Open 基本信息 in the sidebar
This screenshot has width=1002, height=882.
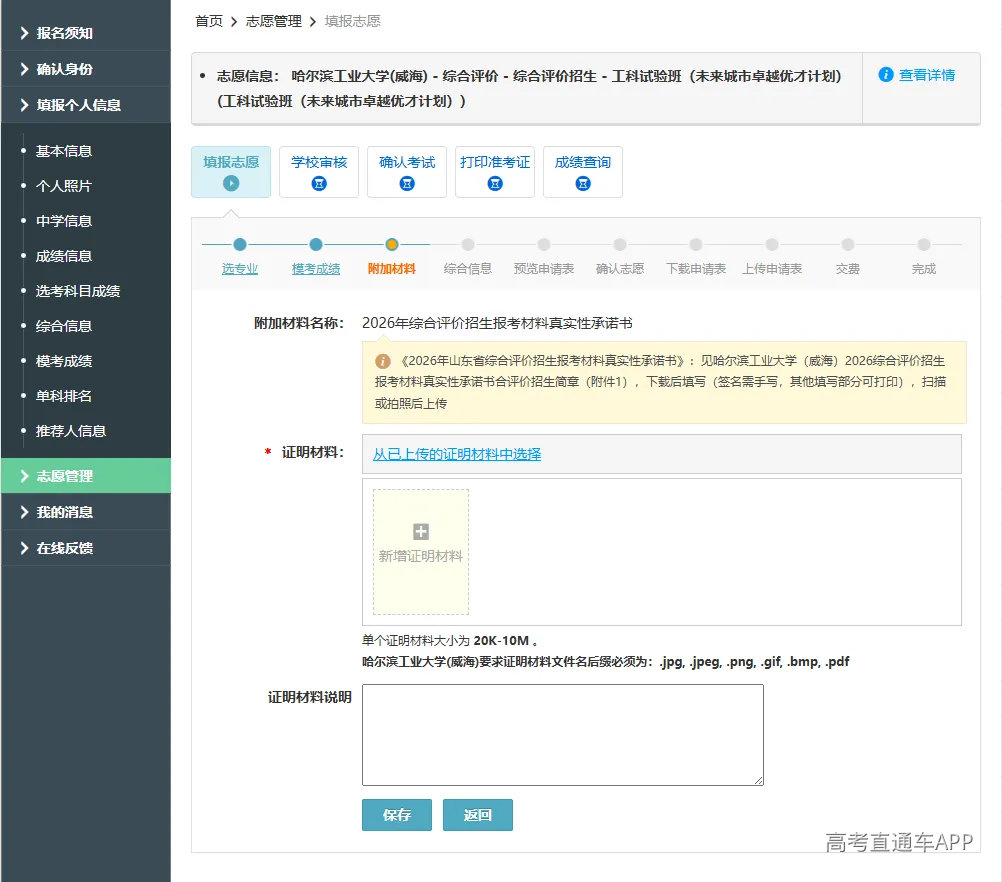point(64,151)
